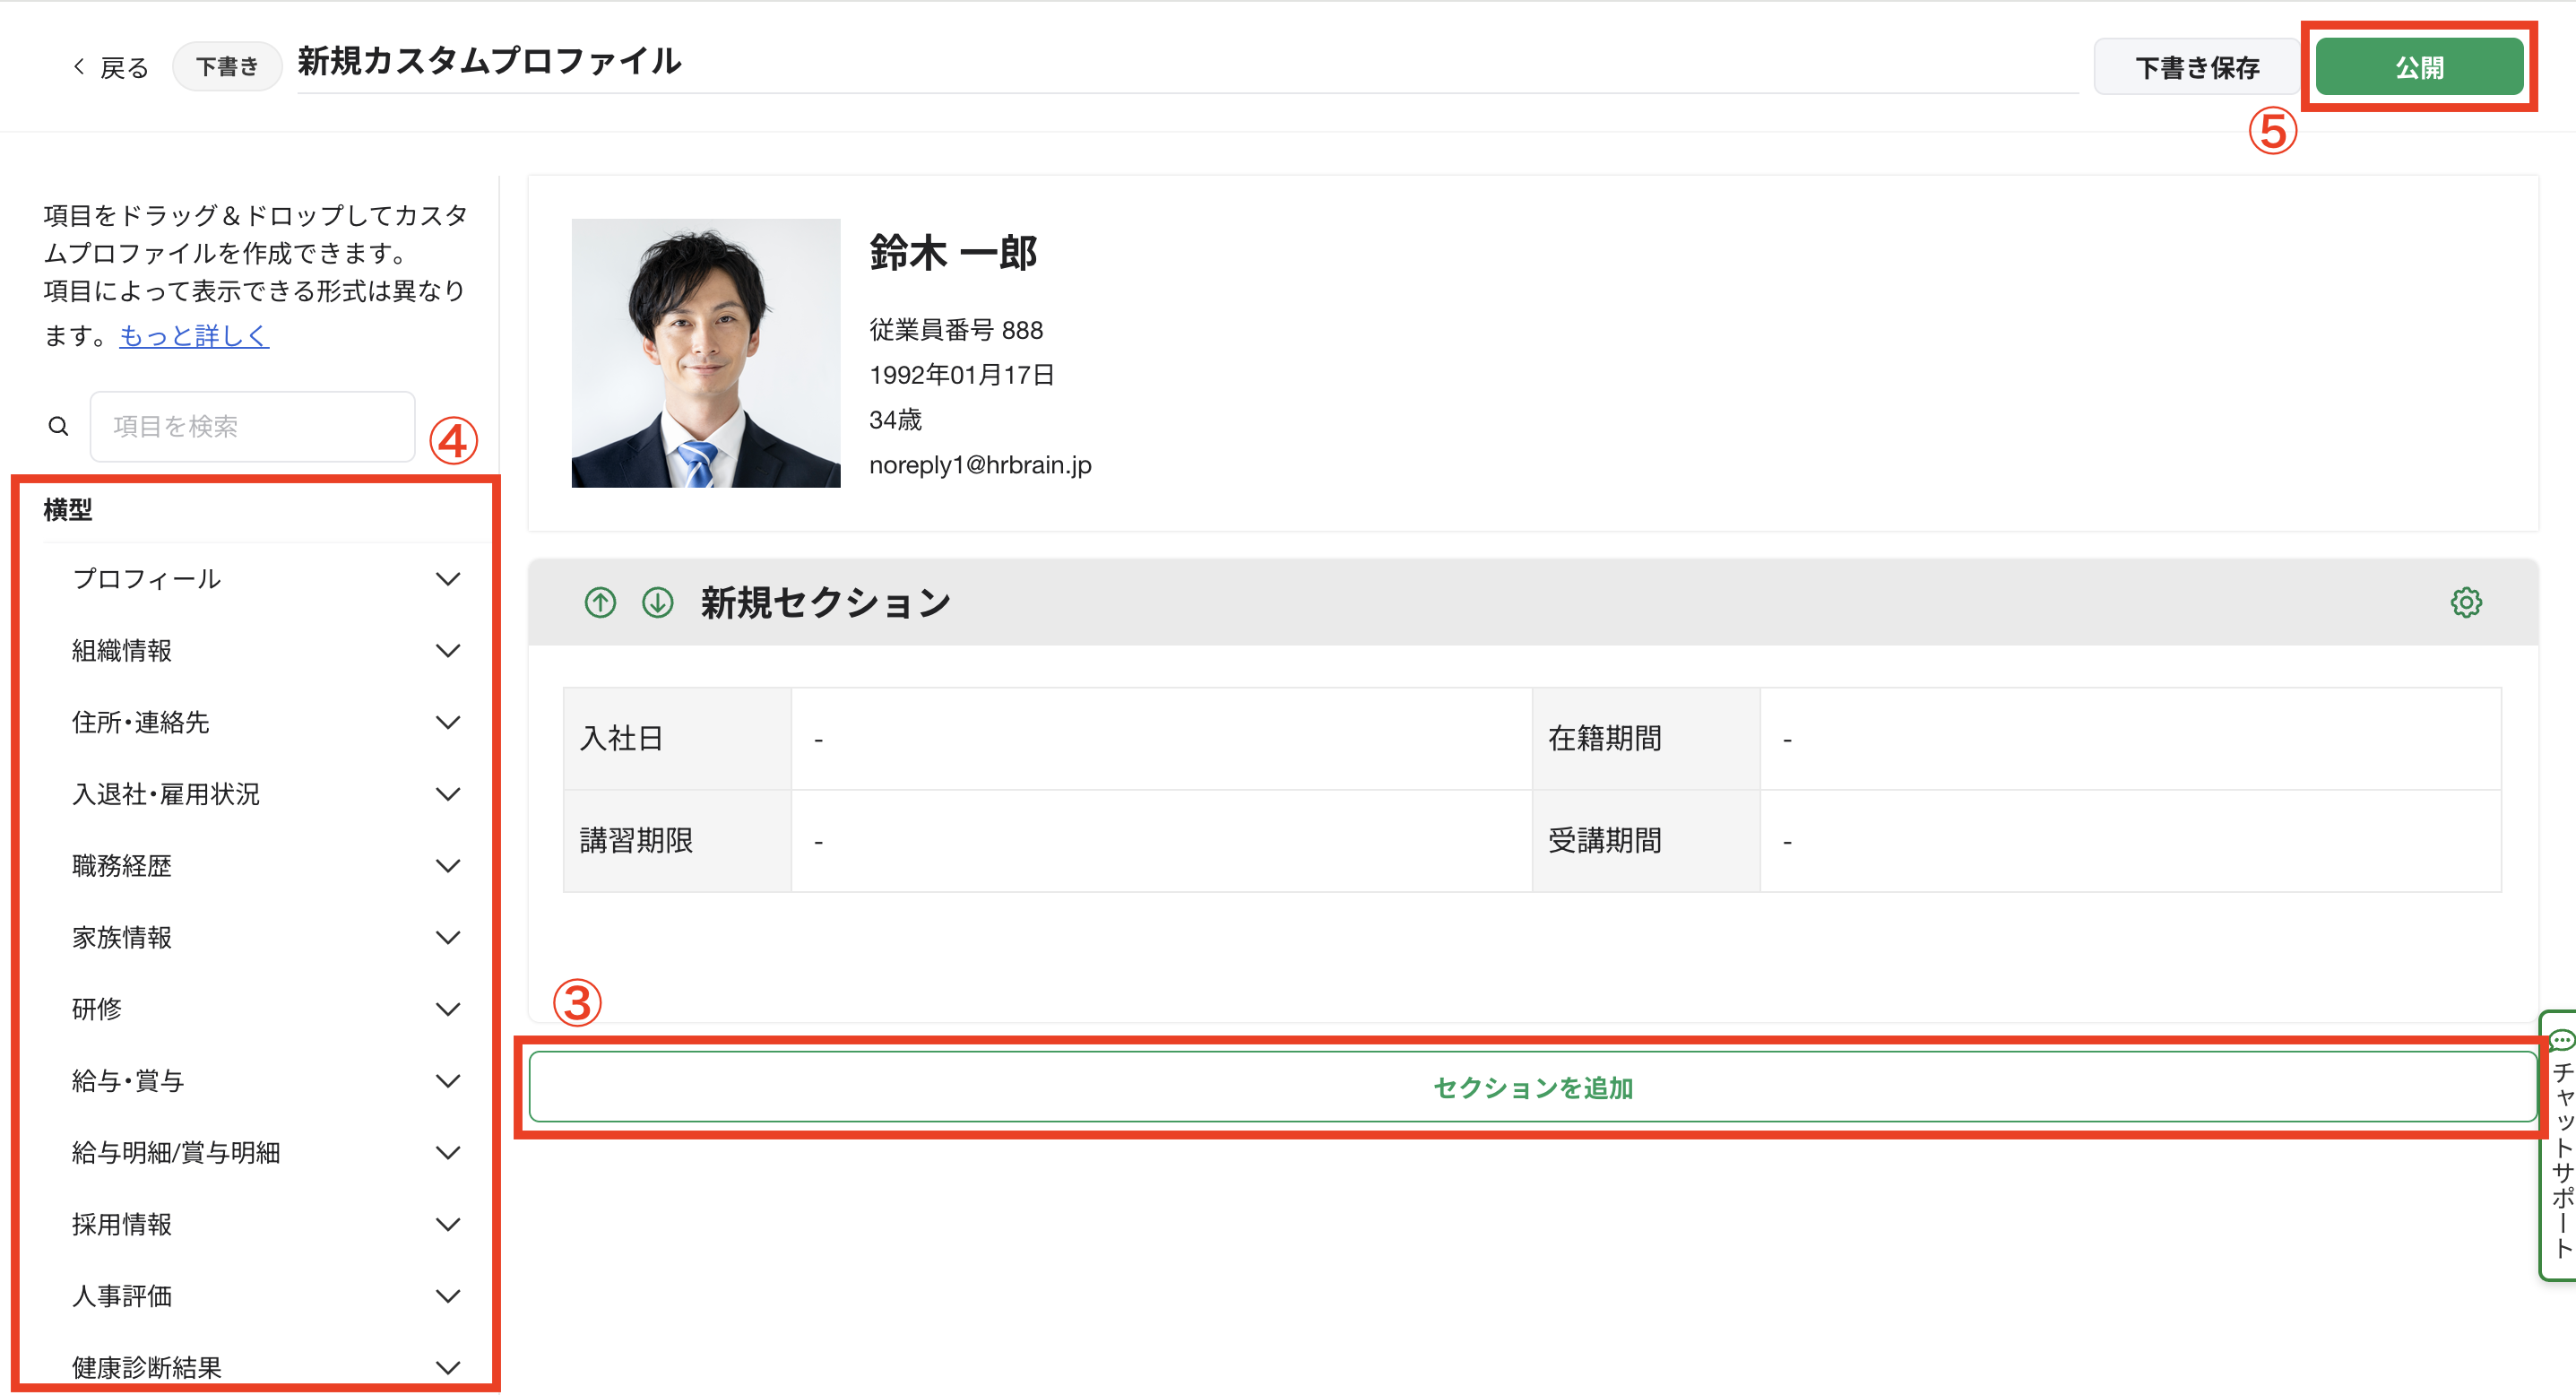Save draft with 下書き保存 button
2576x1395 pixels.
click(2197, 67)
